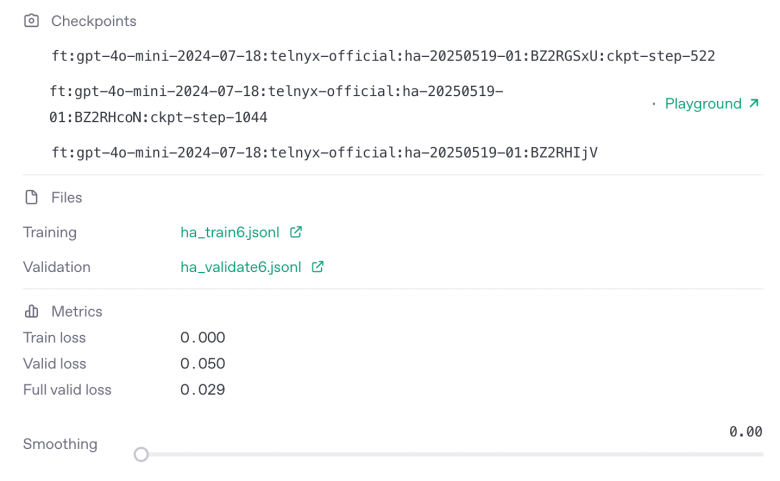Click the Full valid loss value 0.029
Image resolution: width=780 pixels, height=481 pixels.
tap(202, 389)
